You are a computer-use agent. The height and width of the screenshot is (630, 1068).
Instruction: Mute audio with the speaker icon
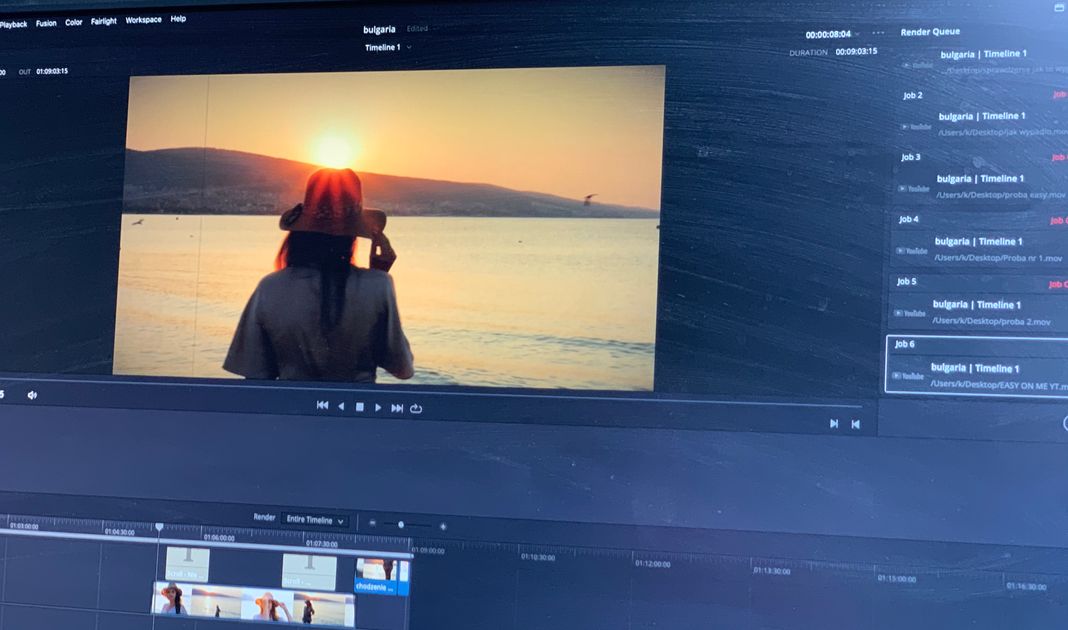pyautogui.click(x=32, y=395)
